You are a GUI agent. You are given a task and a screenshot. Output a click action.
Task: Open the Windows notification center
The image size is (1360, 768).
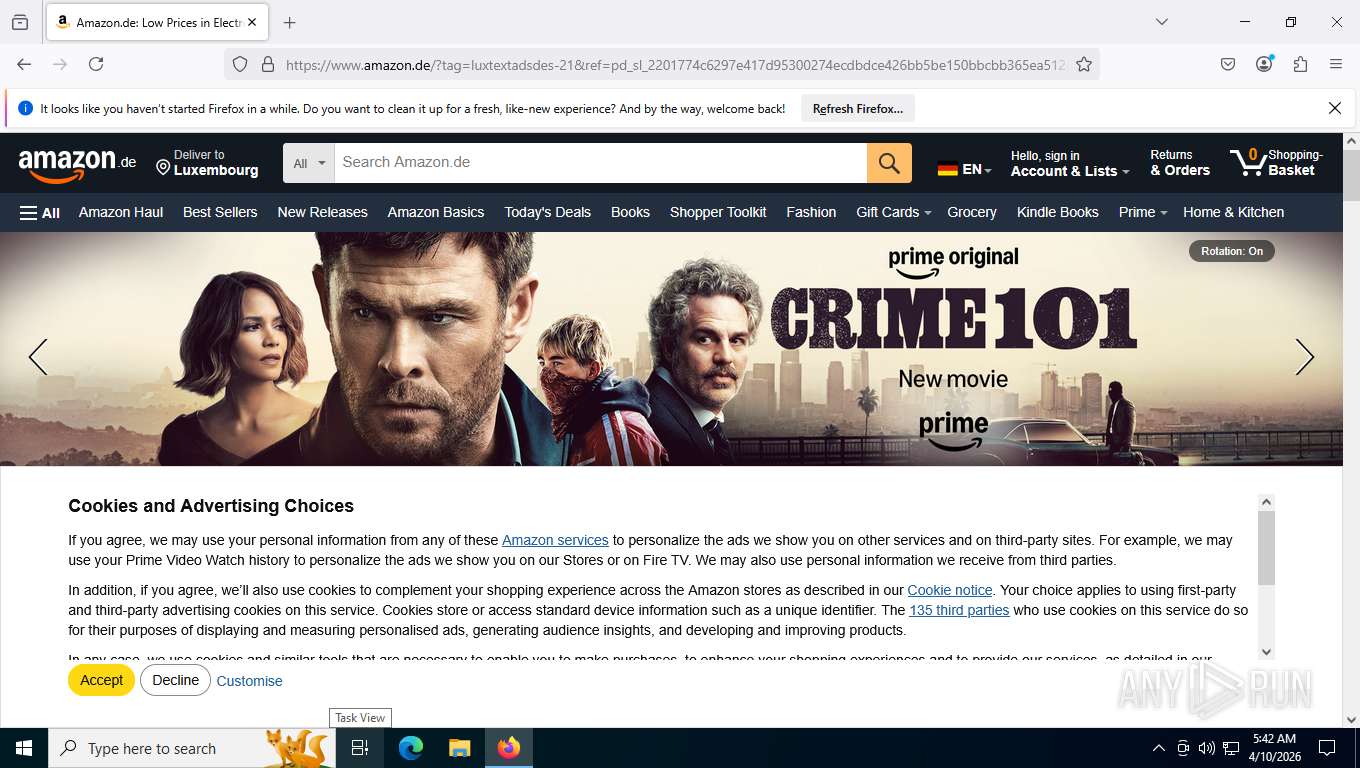point(1327,748)
